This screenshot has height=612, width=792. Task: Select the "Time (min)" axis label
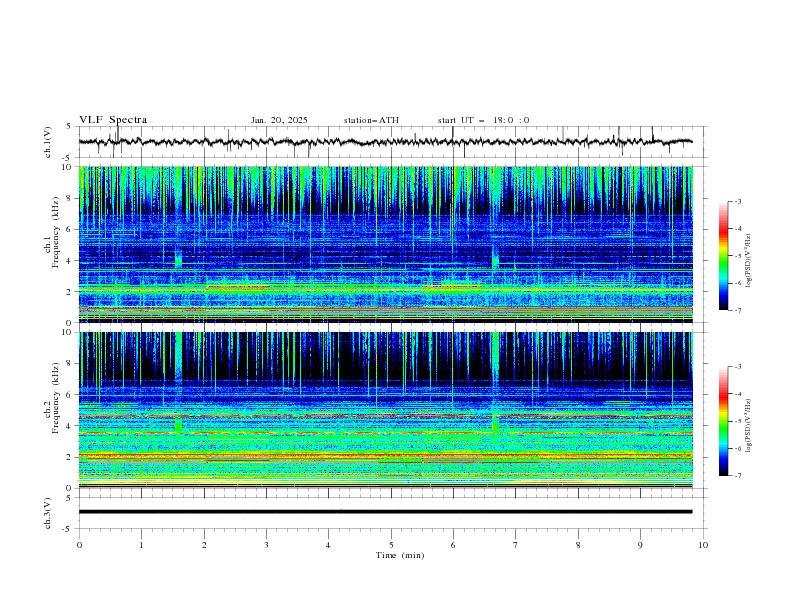tap(400, 555)
